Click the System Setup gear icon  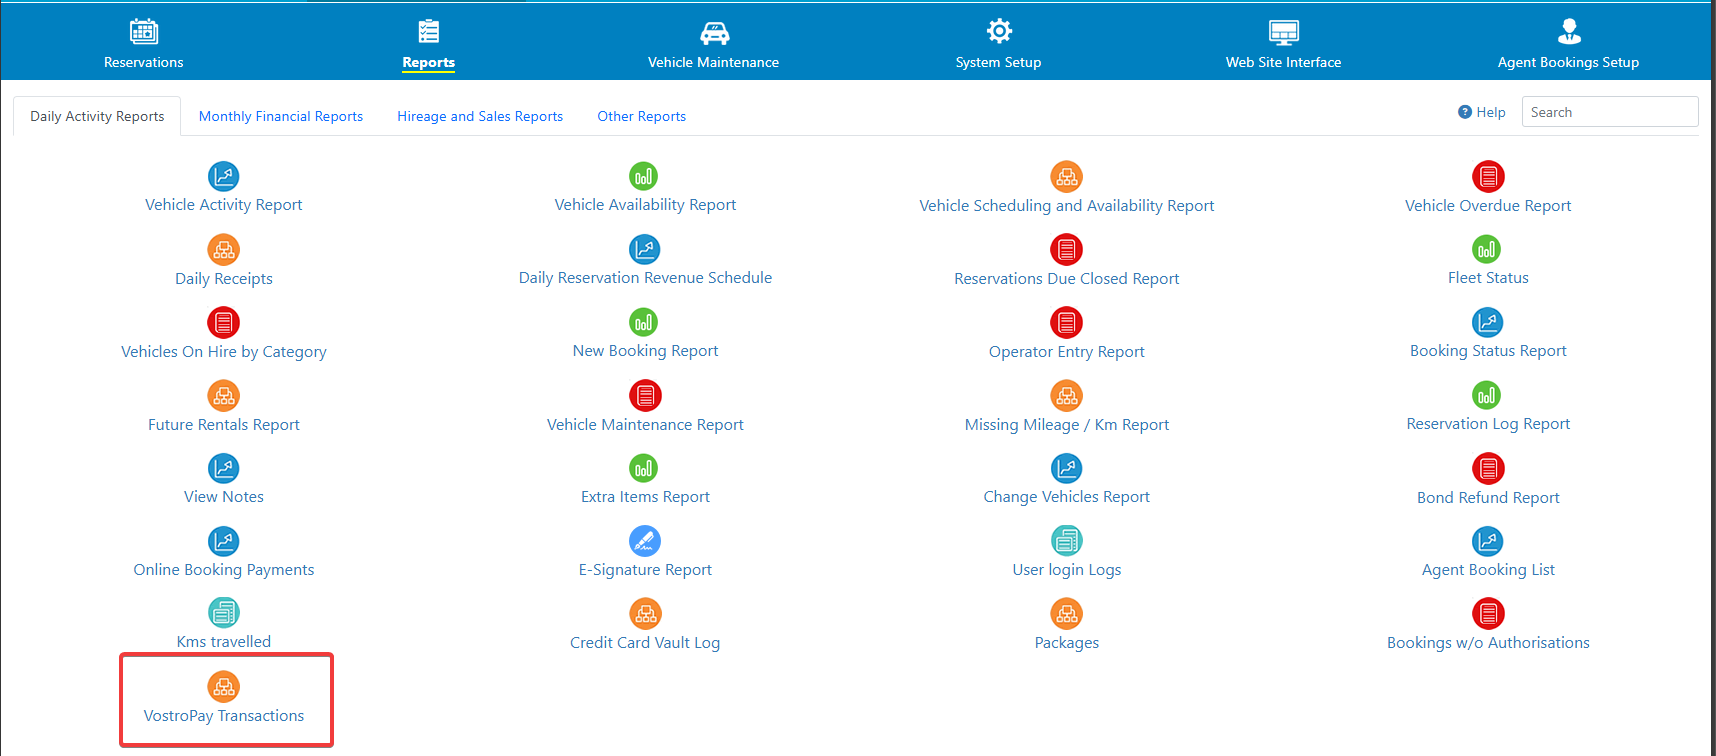[x=999, y=31]
